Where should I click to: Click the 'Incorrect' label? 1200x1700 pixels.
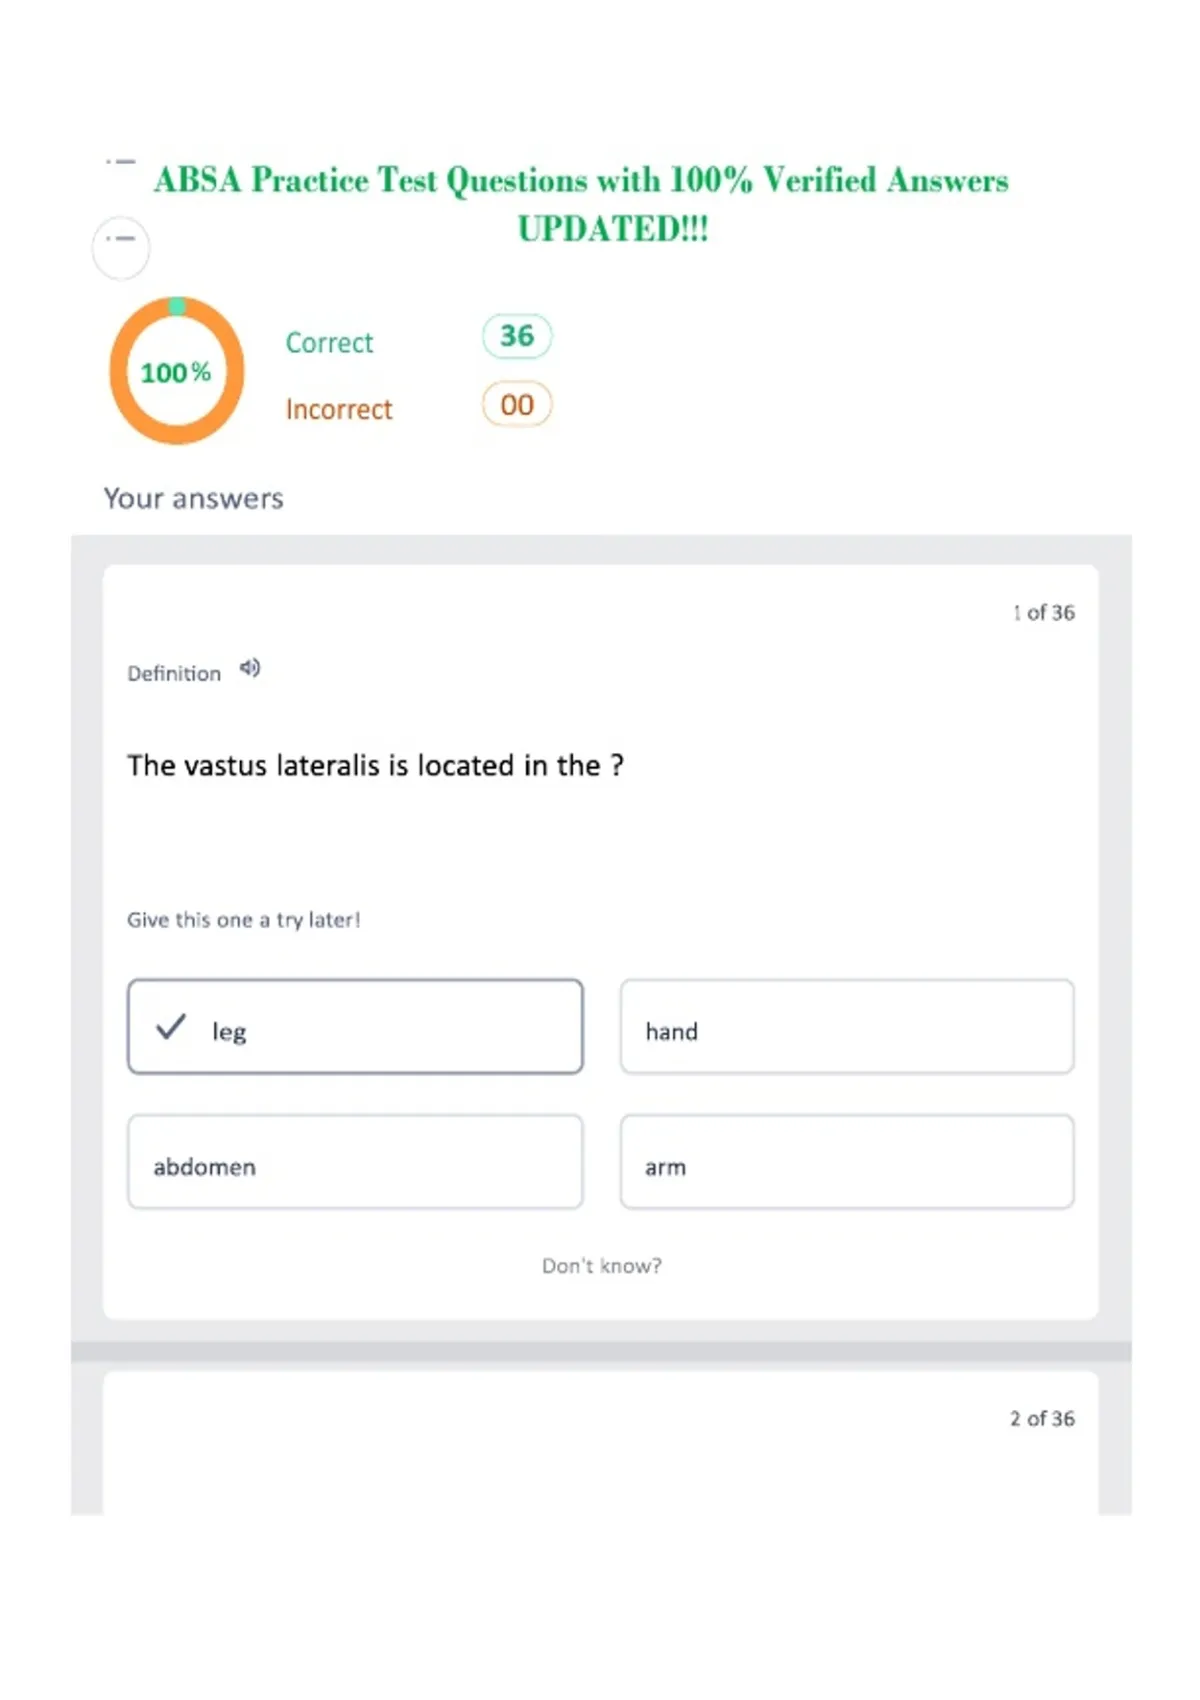(x=339, y=410)
